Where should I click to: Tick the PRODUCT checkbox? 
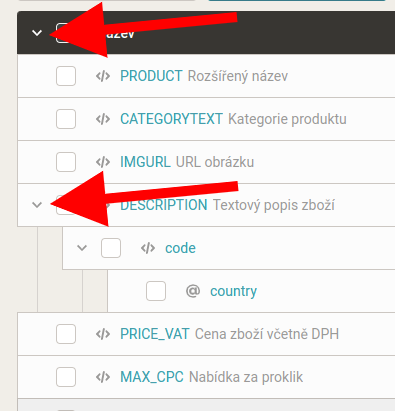click(66, 76)
